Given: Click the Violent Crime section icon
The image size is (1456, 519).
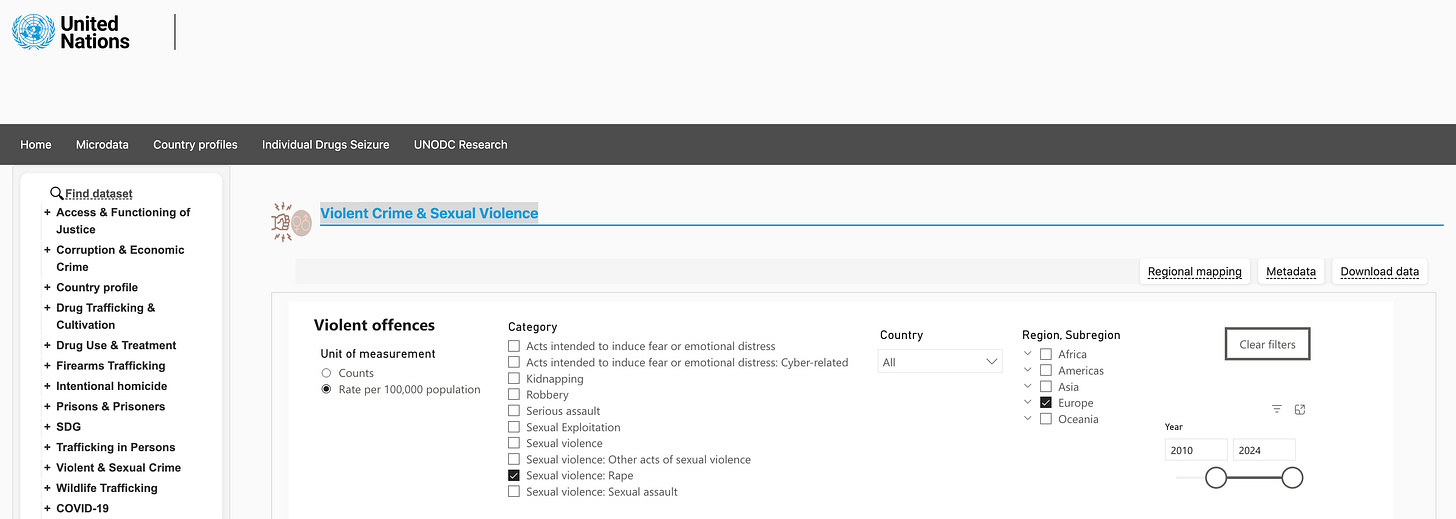Looking at the screenshot, I should [292, 222].
